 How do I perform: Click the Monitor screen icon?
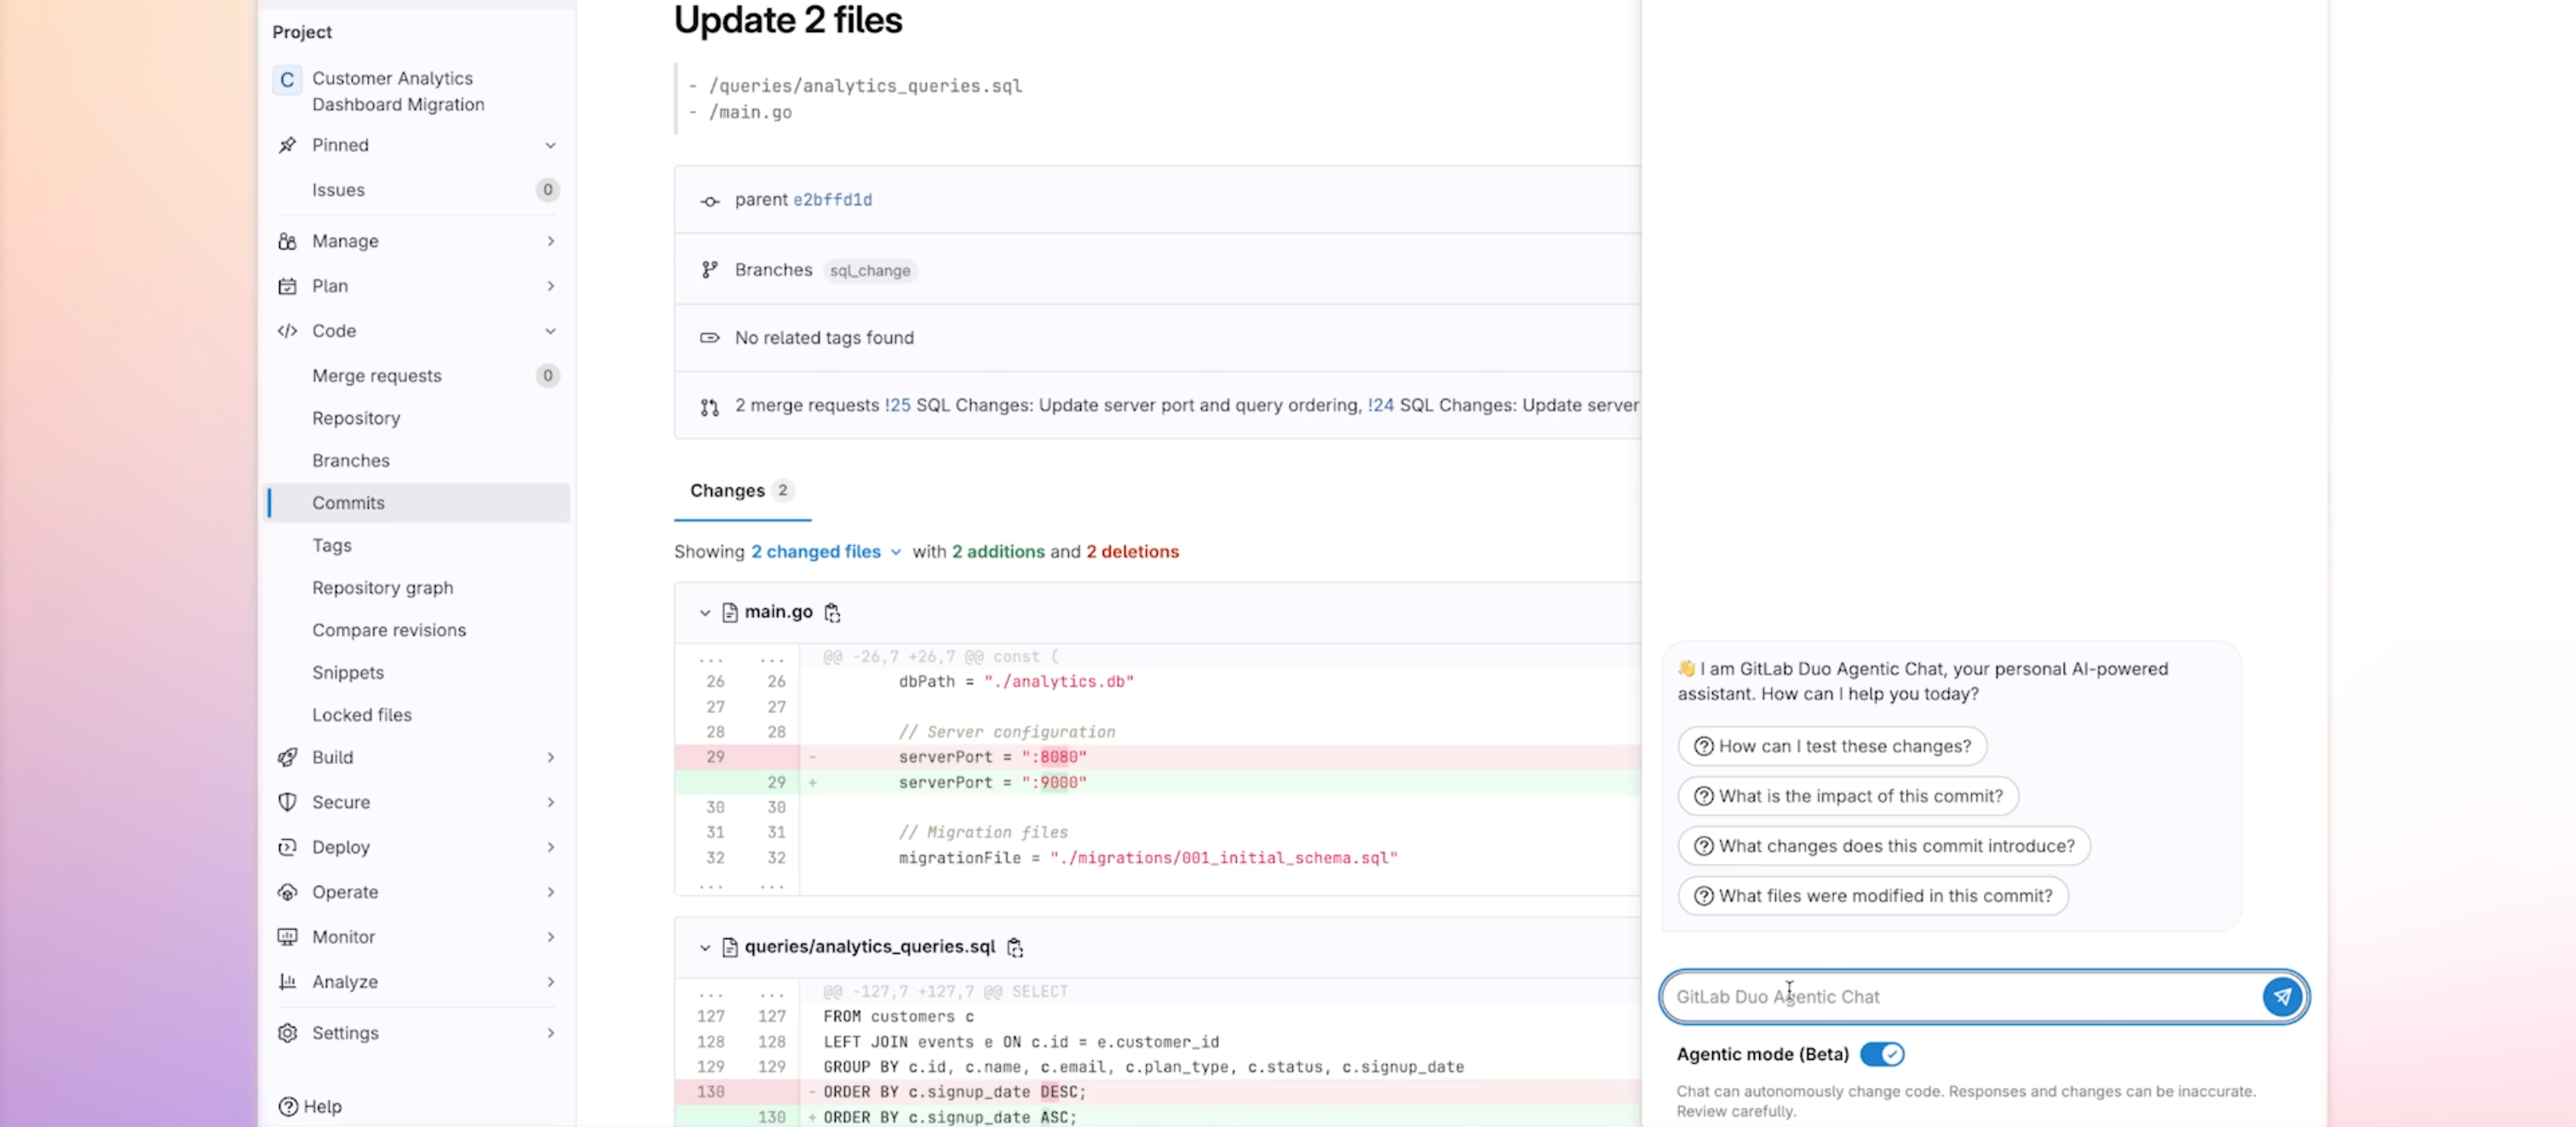(287, 937)
